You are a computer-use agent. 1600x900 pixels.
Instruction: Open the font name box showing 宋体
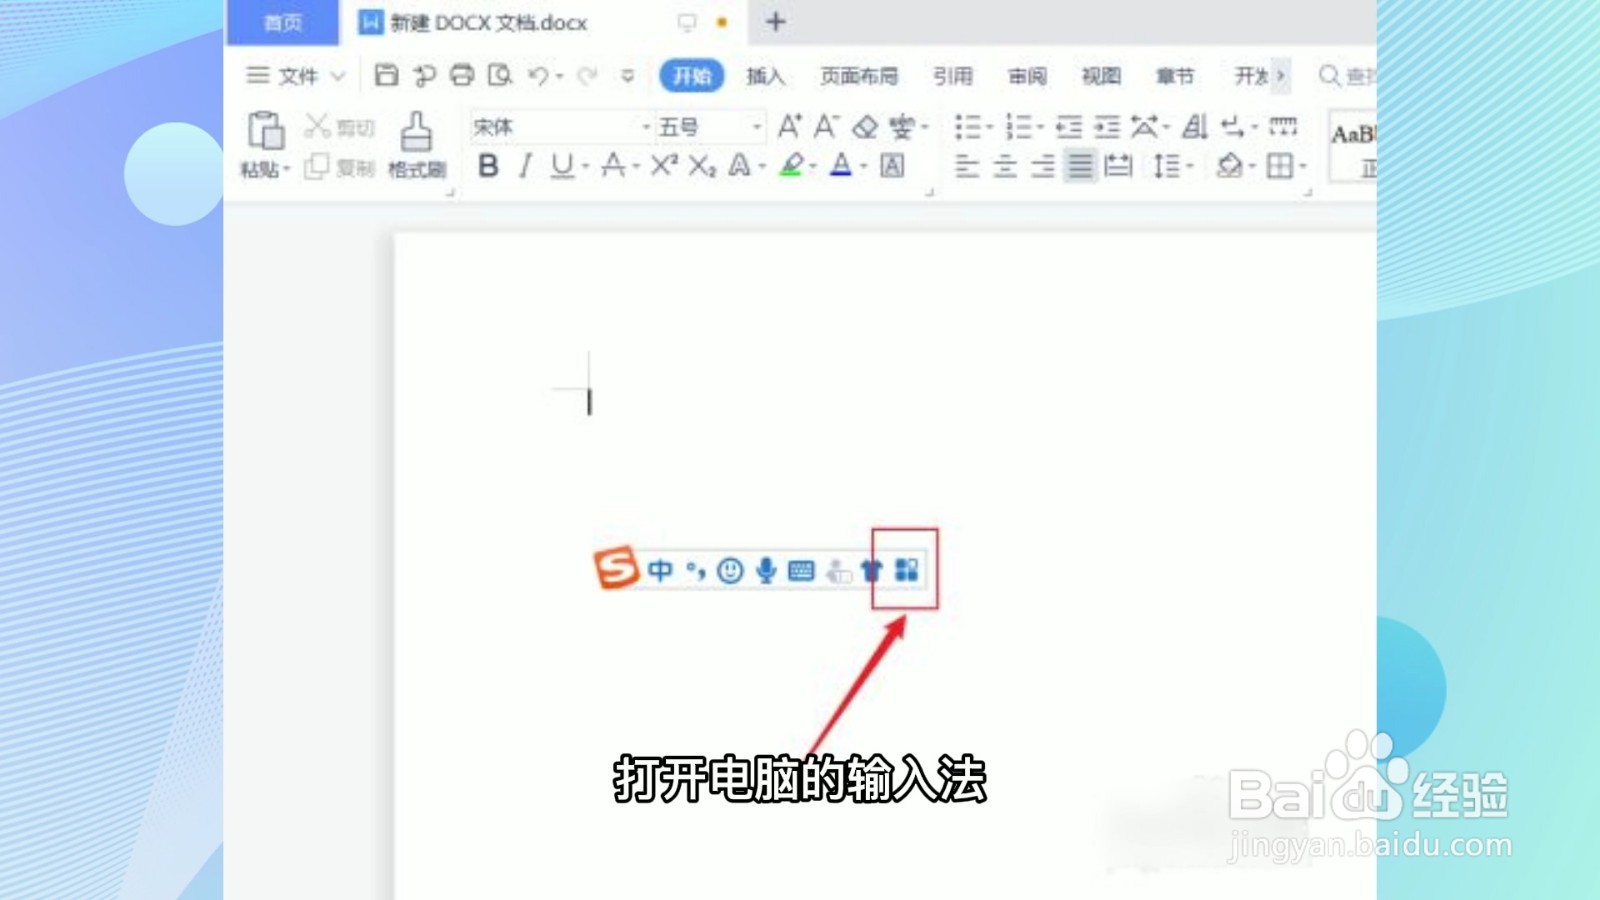[x=561, y=127]
